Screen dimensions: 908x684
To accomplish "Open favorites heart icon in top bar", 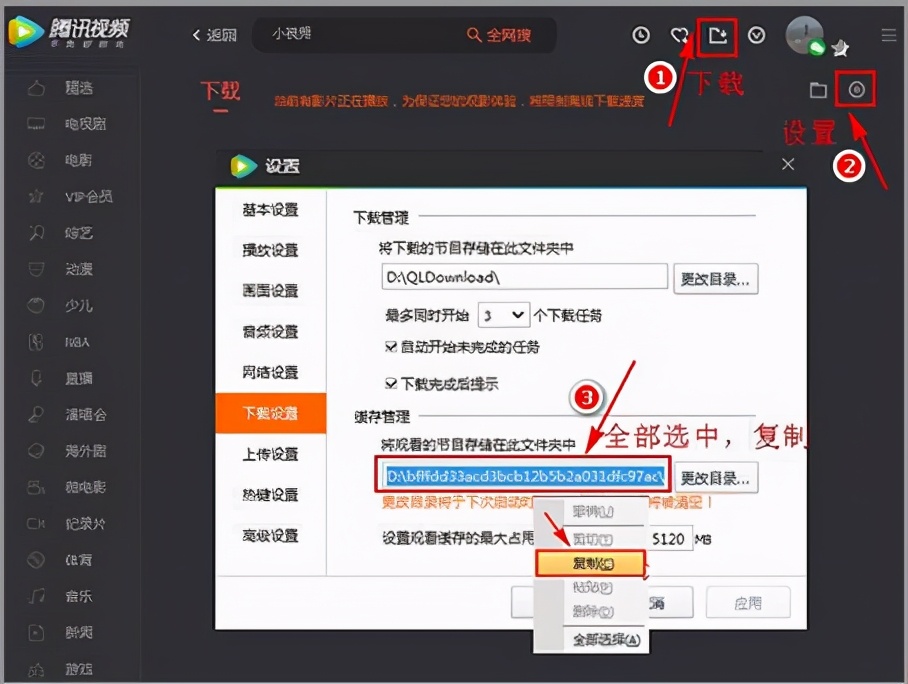I will coord(679,36).
